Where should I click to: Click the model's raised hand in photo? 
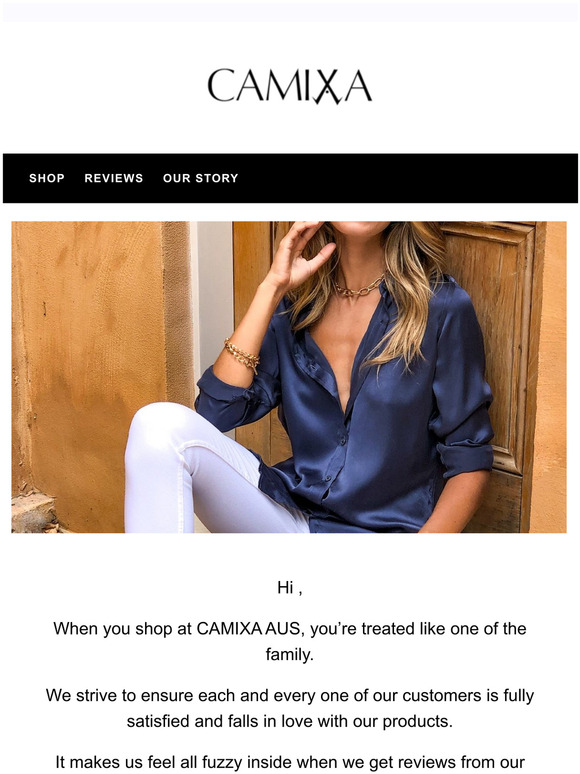301,252
